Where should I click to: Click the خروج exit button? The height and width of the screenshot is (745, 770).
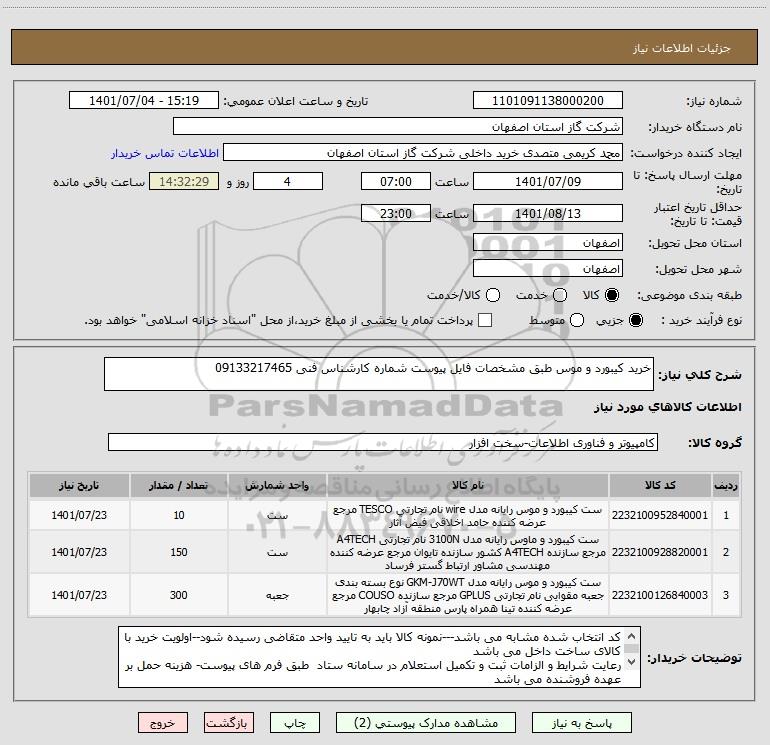[x=163, y=723]
